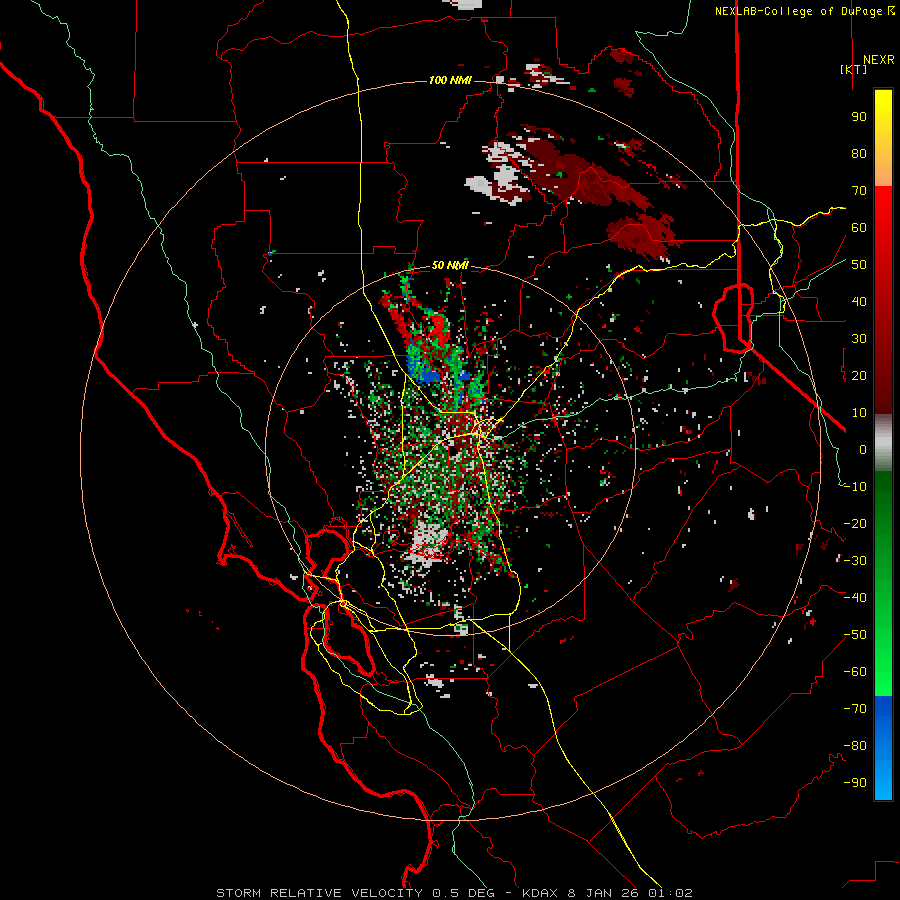This screenshot has width=900, height=900.
Task: Click the '0.5 DEG' elevation angle text
Action: [465, 893]
